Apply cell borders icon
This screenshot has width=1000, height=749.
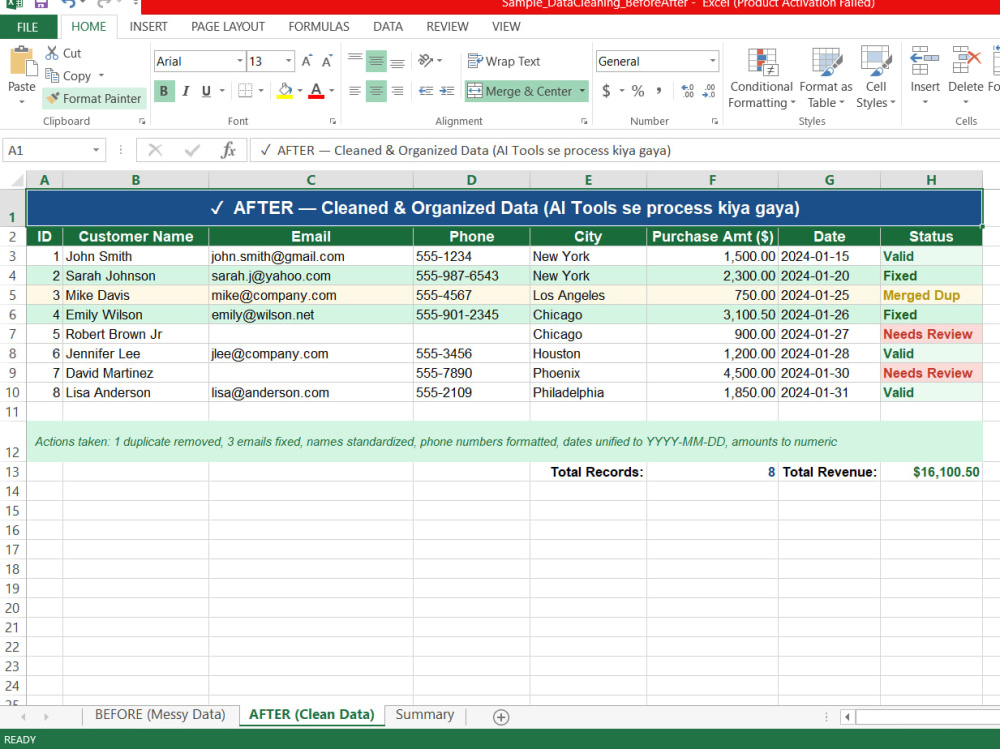pyautogui.click(x=245, y=91)
